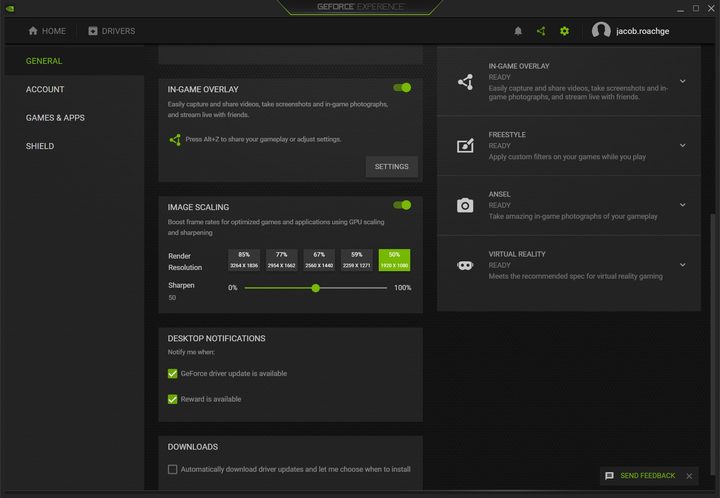Select 59% render resolution option

click(357, 260)
